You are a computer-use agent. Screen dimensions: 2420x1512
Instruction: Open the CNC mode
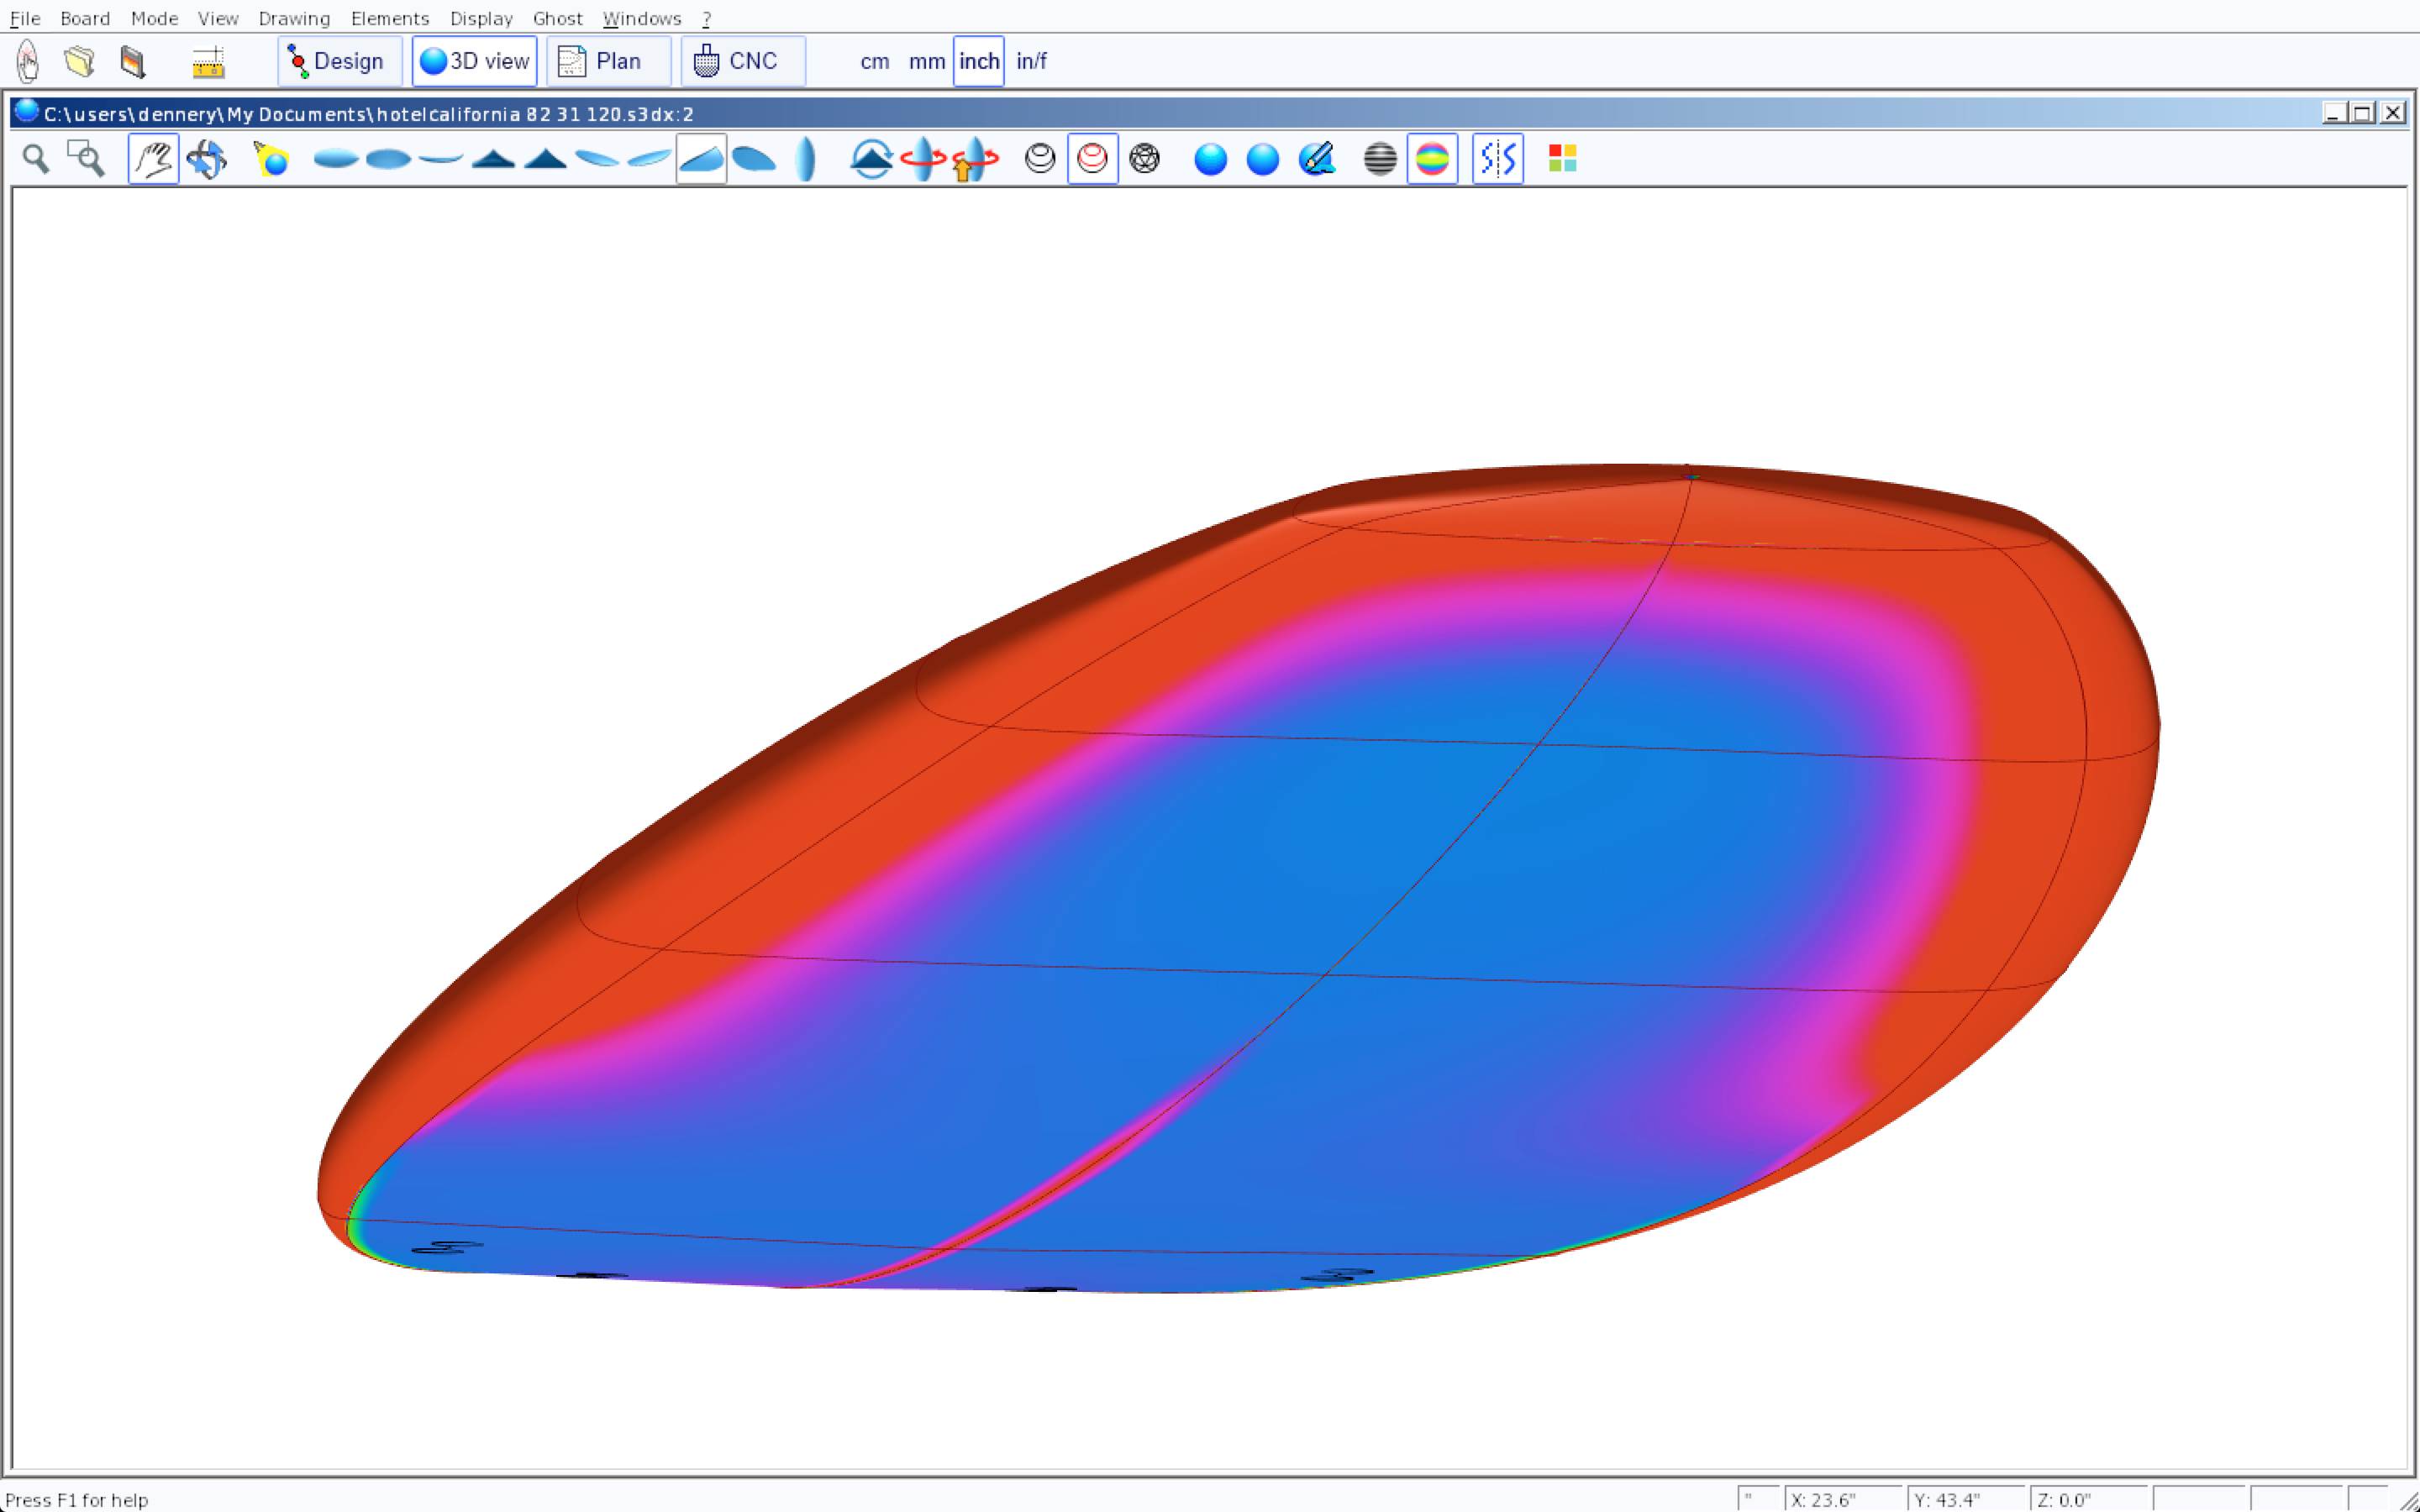tap(742, 62)
